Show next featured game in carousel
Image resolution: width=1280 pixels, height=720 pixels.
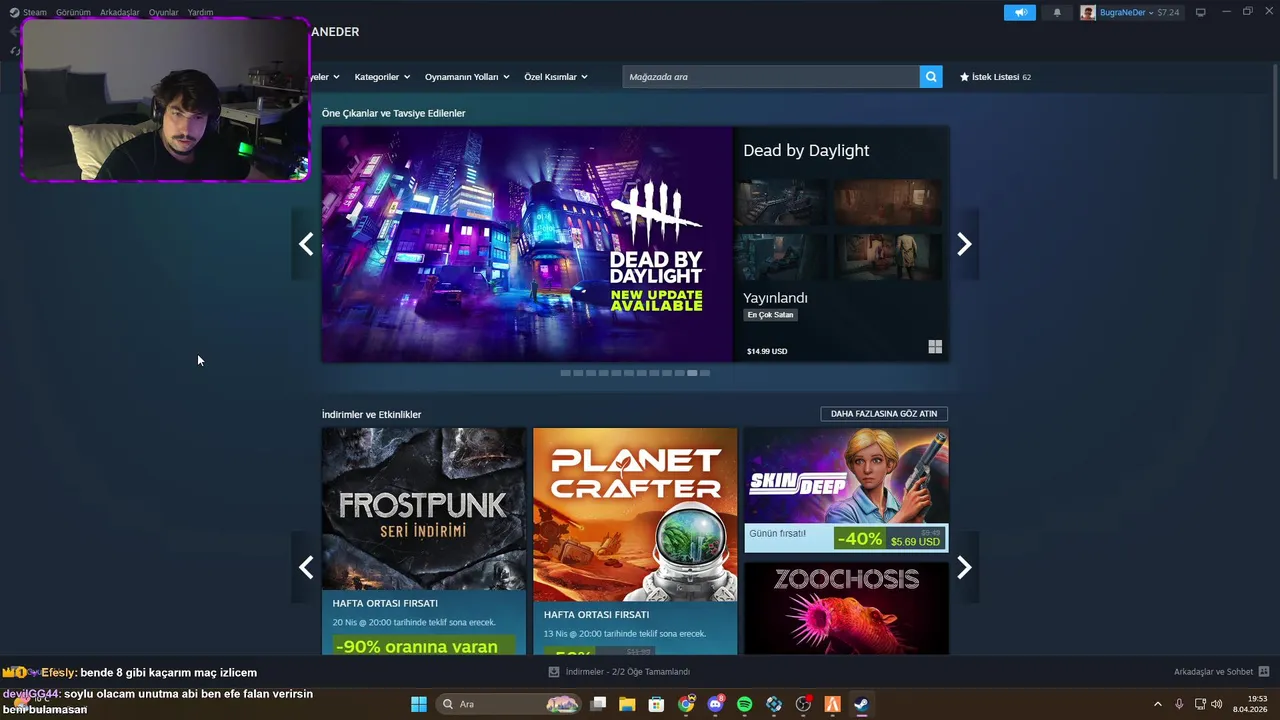[x=964, y=244]
